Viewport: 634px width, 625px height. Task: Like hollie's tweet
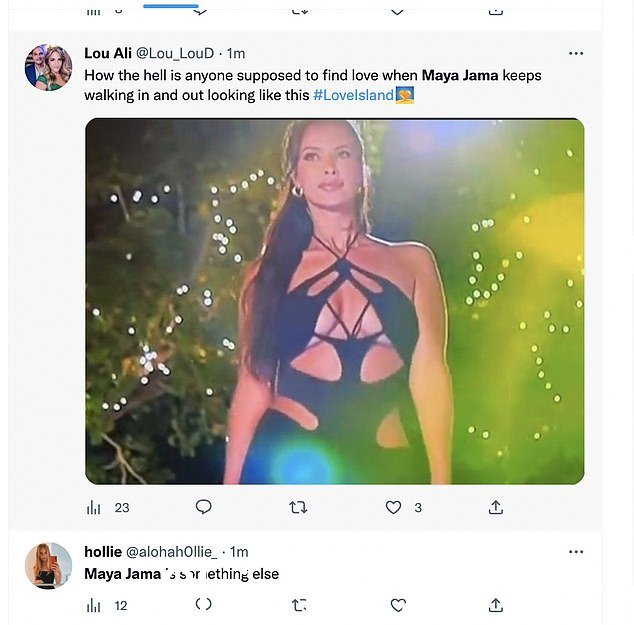point(398,605)
